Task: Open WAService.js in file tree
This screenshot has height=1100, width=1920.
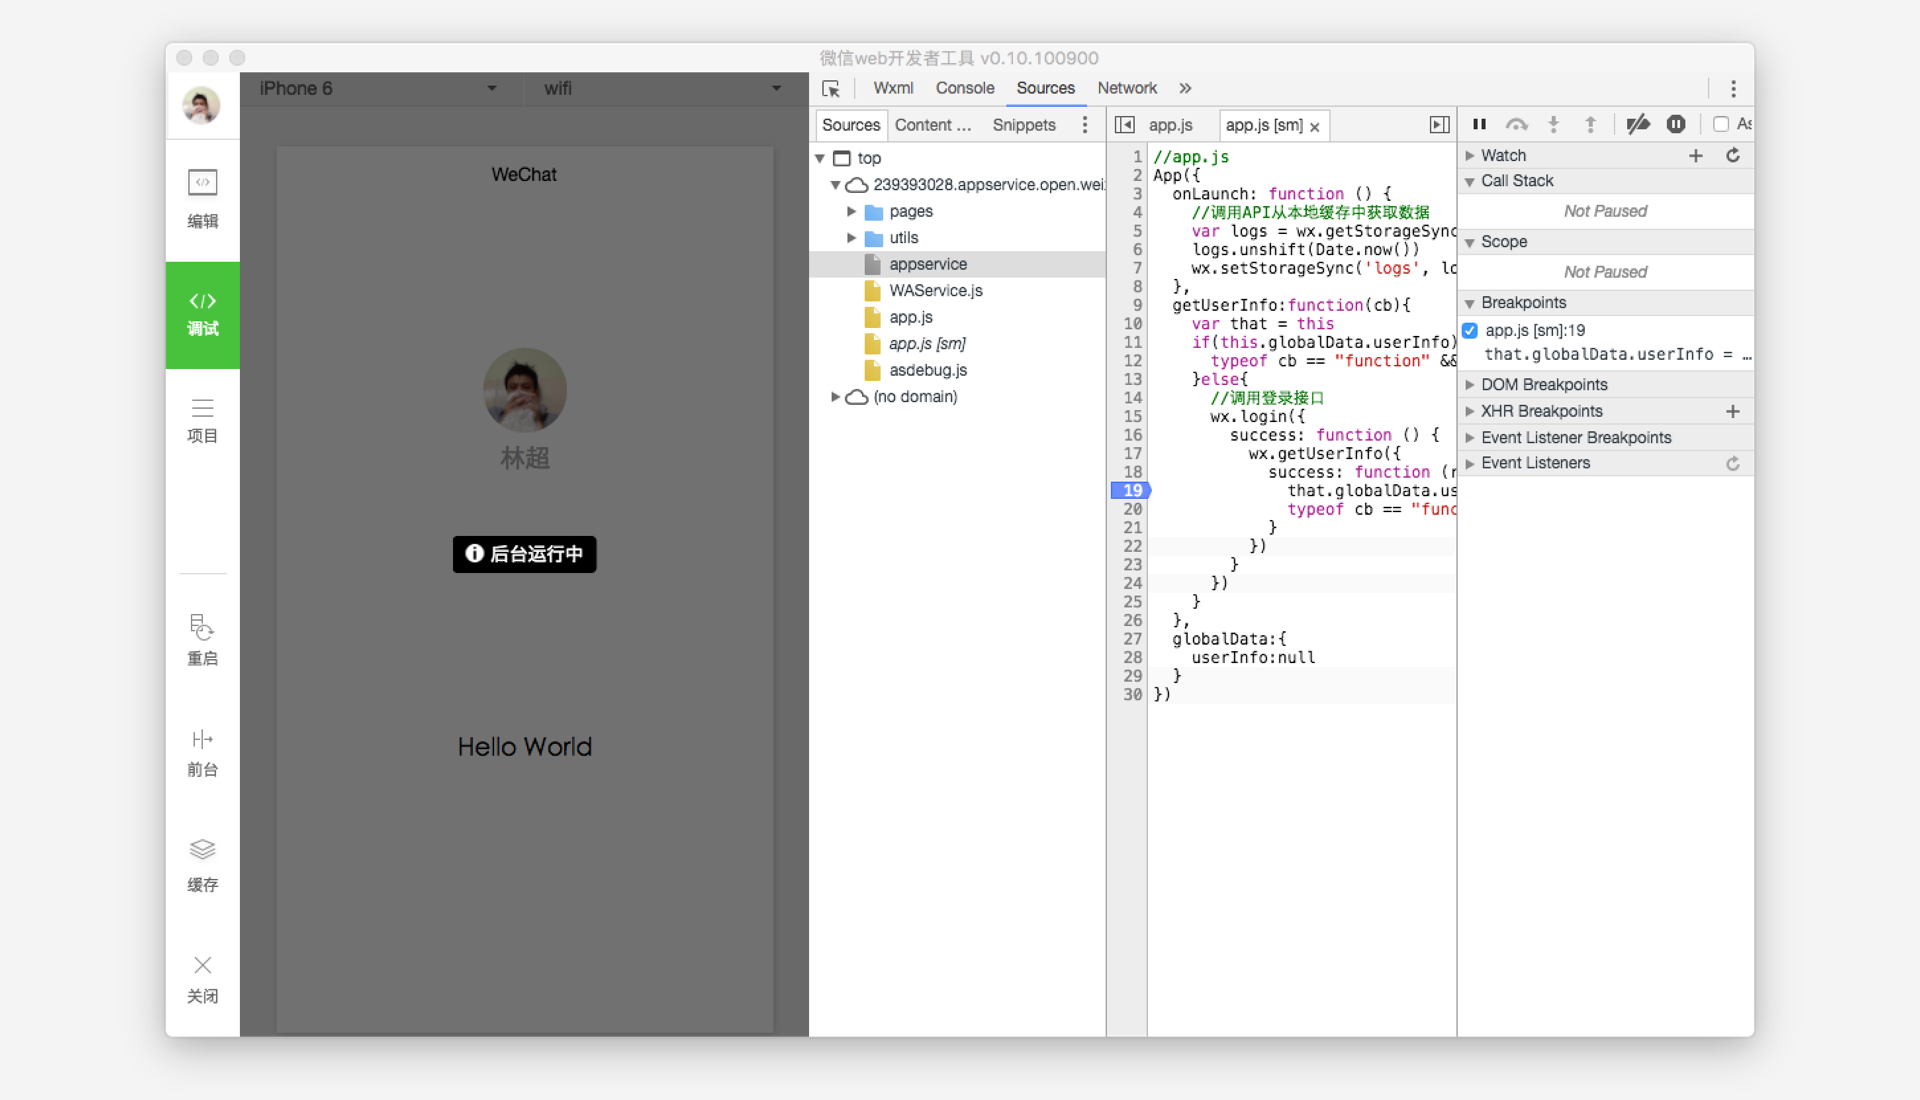Action: (x=935, y=290)
